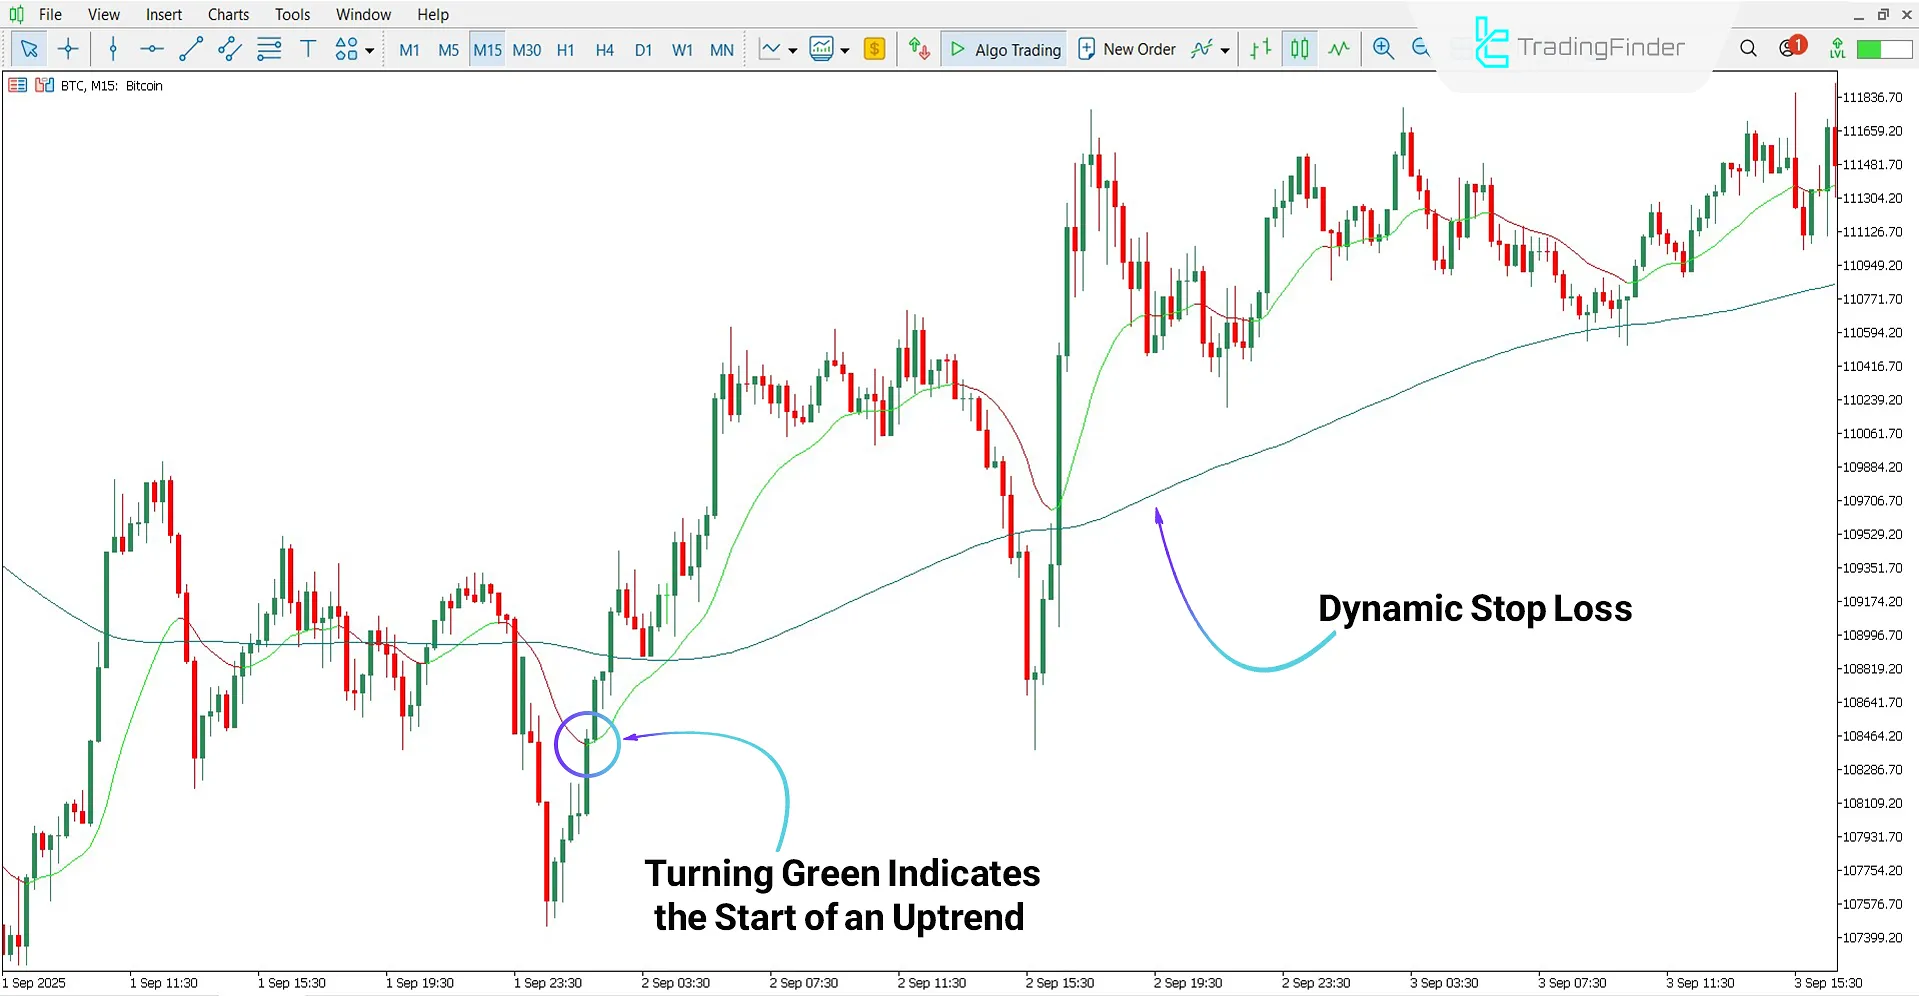
Task: Click the New Order button
Action: pyautogui.click(x=1126, y=49)
